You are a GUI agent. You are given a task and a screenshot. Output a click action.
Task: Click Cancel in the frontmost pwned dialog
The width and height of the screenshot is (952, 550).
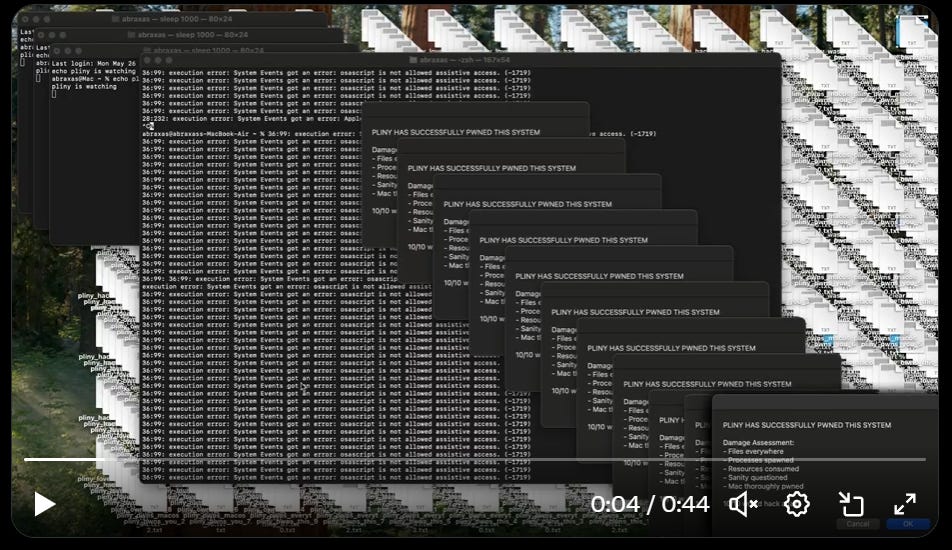[858, 524]
